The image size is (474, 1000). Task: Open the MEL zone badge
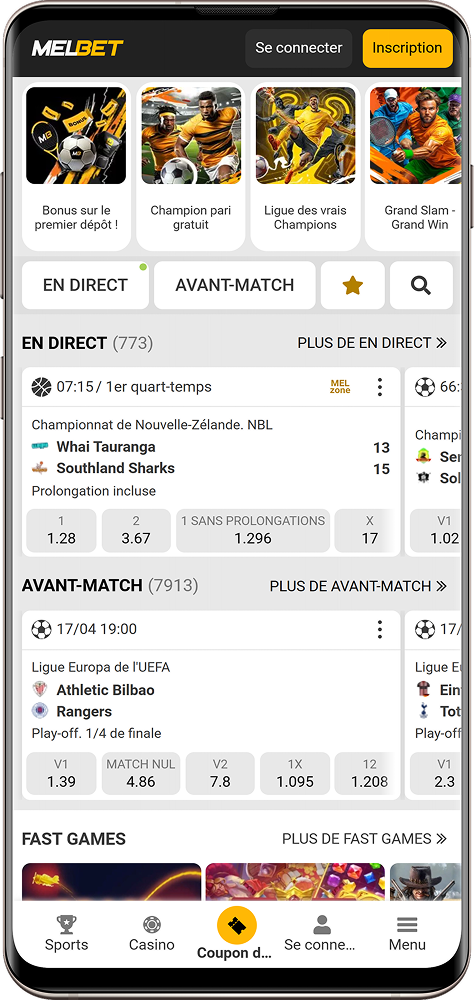click(x=340, y=386)
